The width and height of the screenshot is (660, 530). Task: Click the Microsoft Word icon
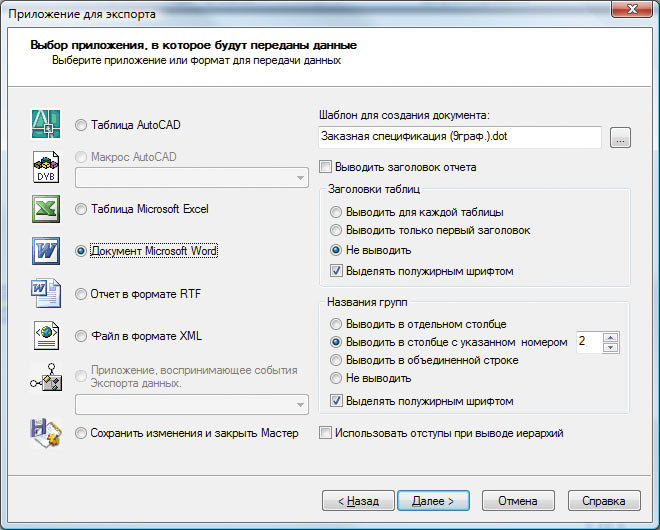(47, 251)
